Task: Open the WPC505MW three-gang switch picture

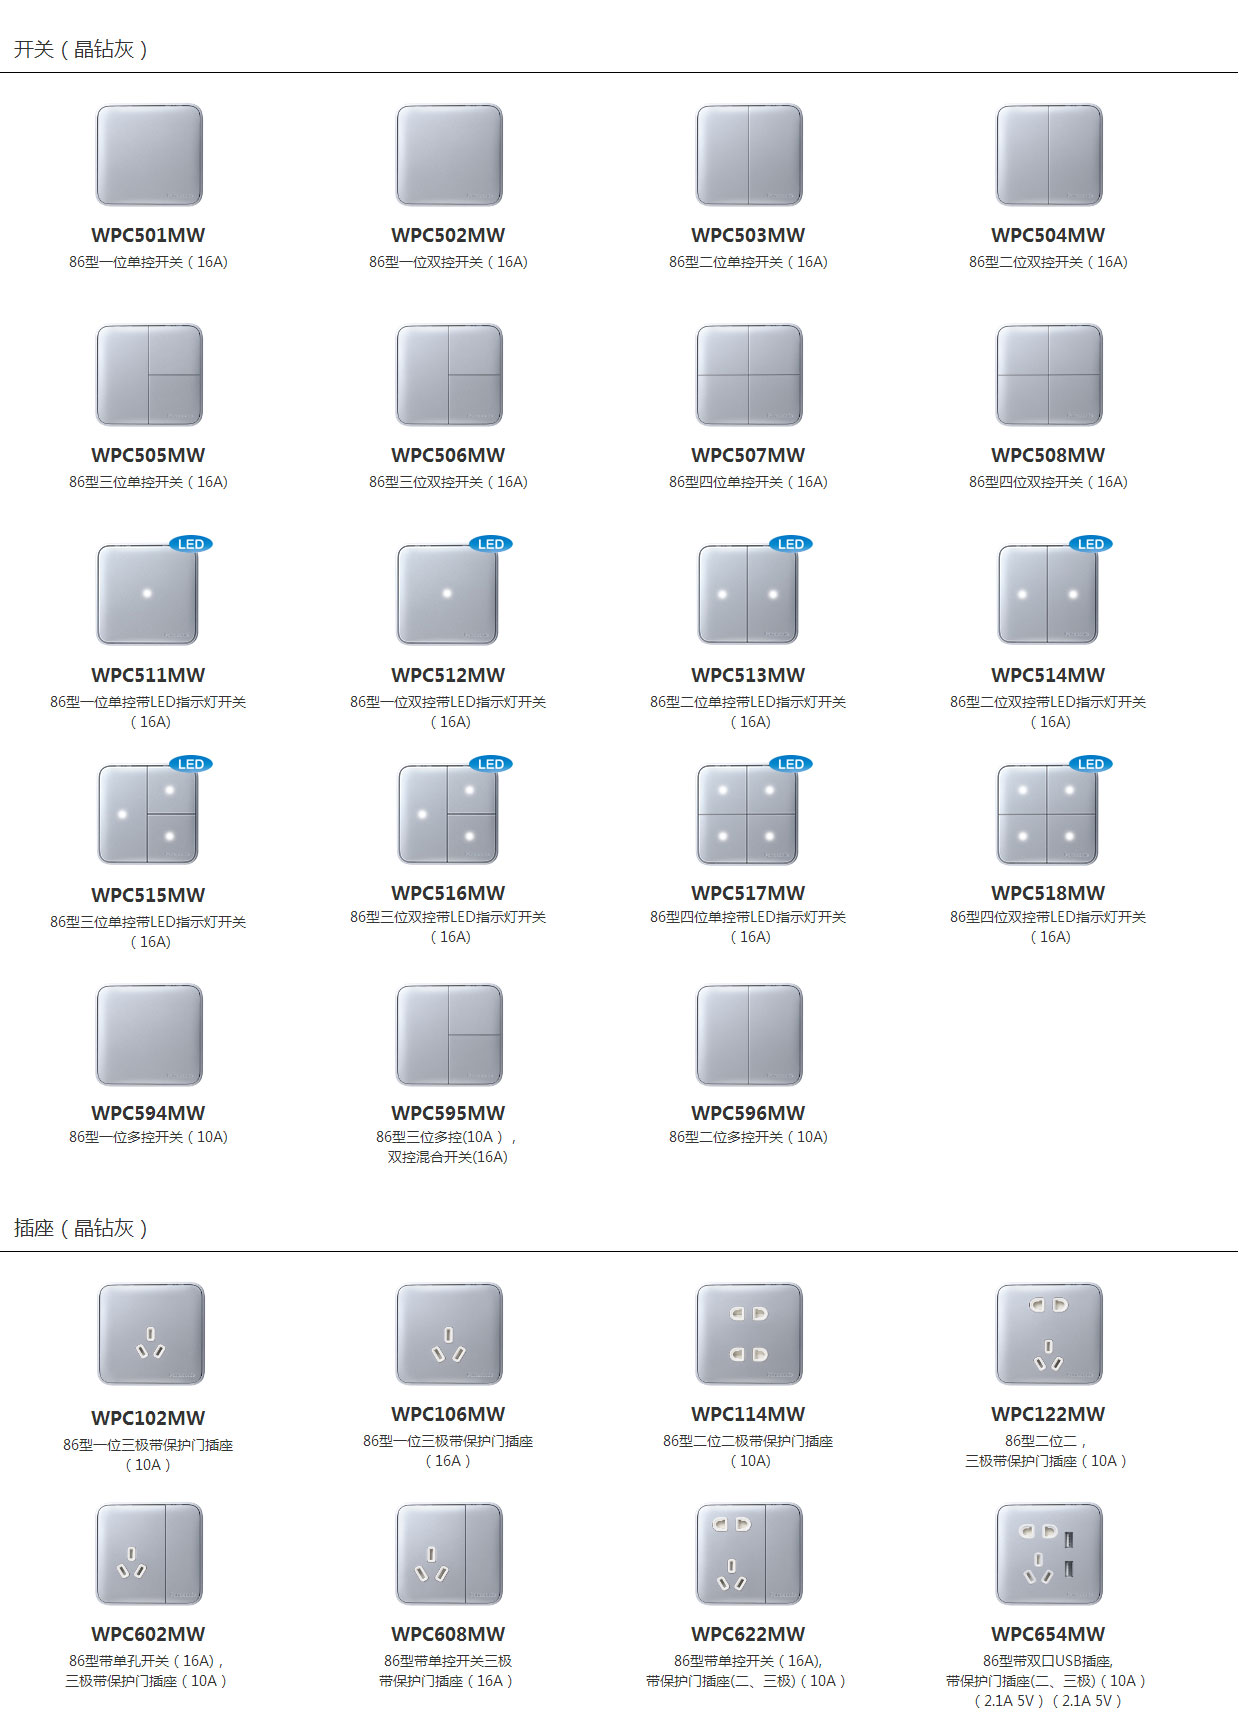Action: pos(149,375)
